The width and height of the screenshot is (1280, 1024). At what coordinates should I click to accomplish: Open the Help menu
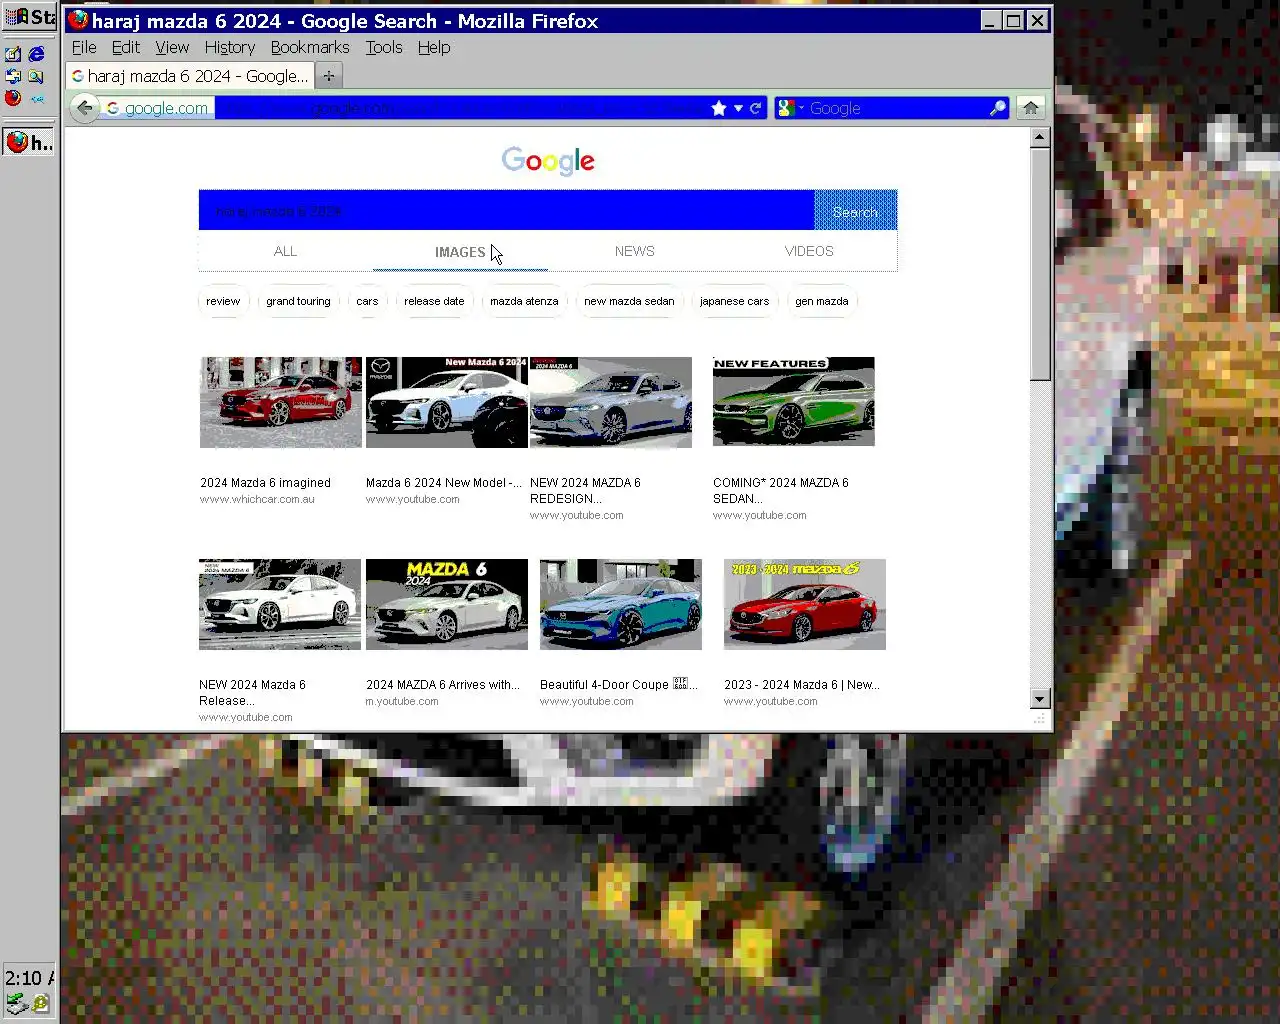point(434,47)
